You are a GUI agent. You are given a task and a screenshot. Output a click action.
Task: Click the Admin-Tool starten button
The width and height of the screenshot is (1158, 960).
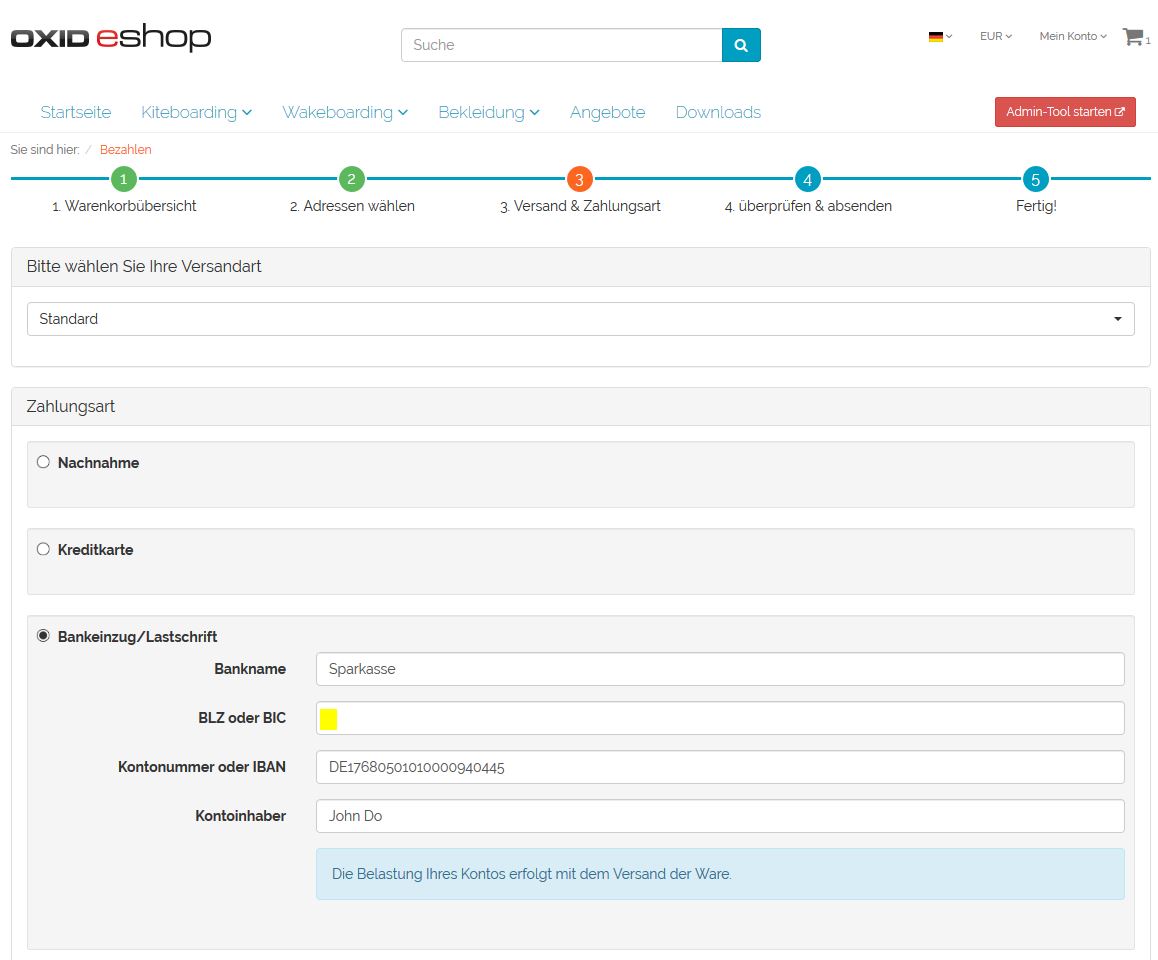(x=1065, y=112)
